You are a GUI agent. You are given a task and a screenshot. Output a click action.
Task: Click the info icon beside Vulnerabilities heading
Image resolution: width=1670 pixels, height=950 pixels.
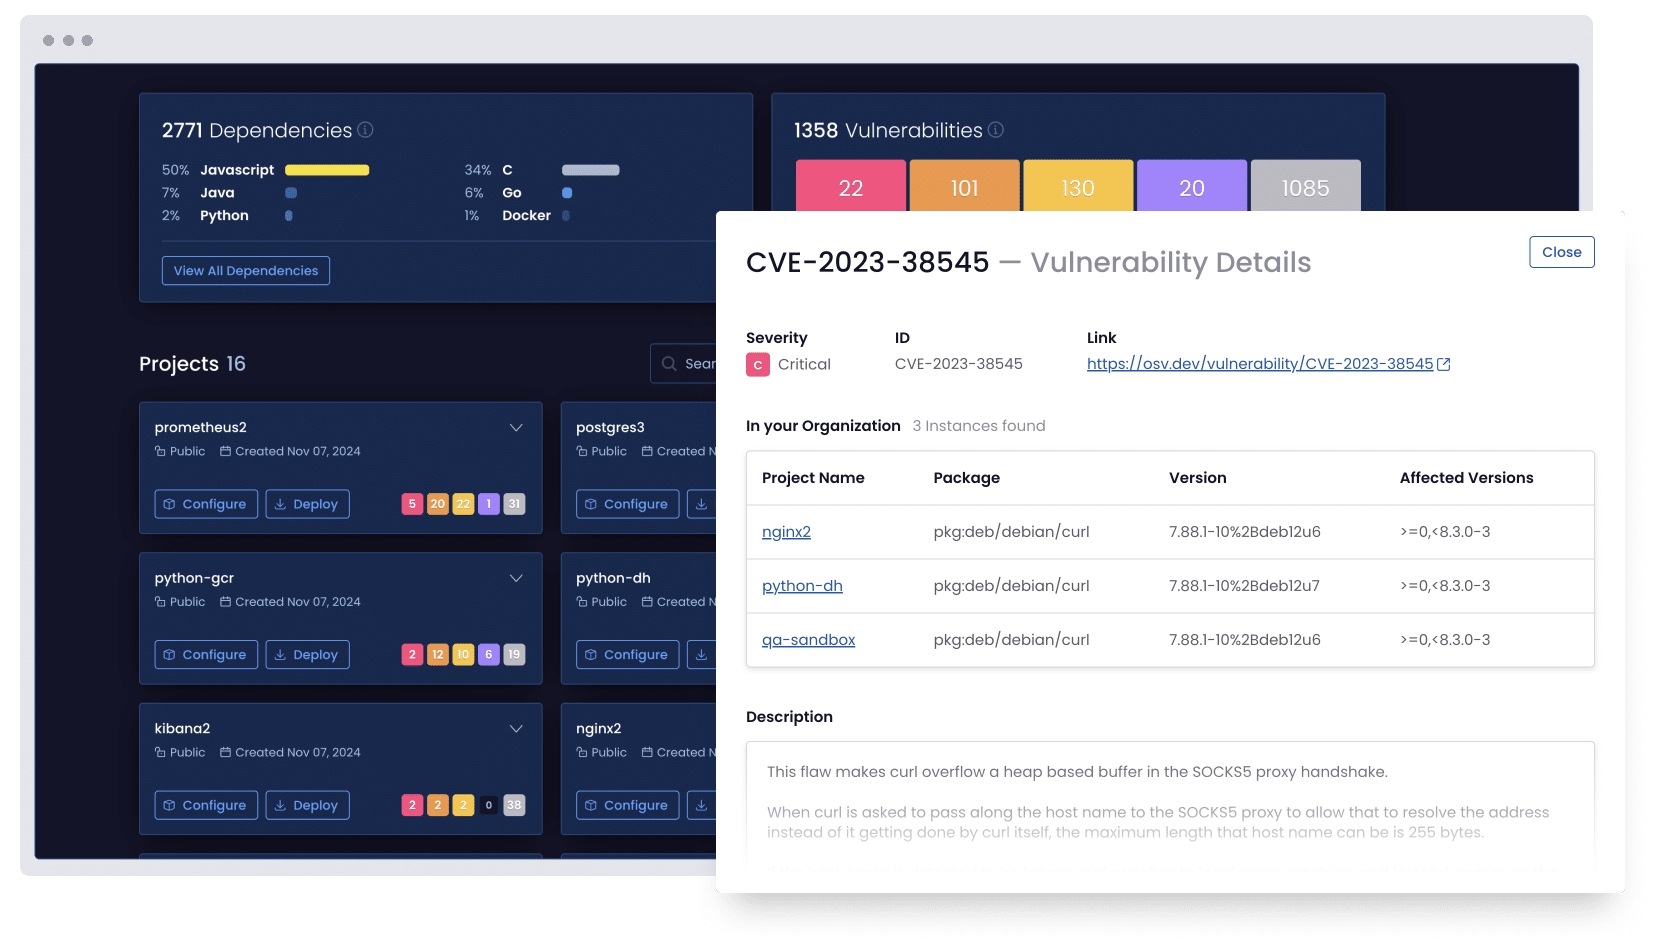[996, 130]
